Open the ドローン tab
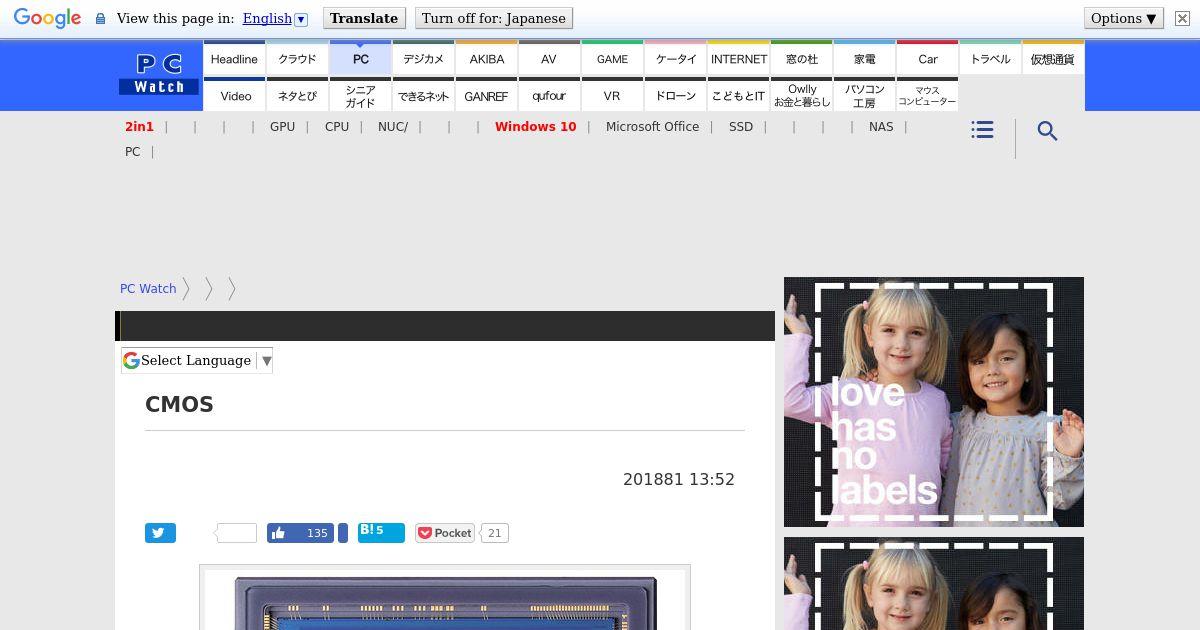This screenshot has height=630, width=1200. [x=675, y=95]
